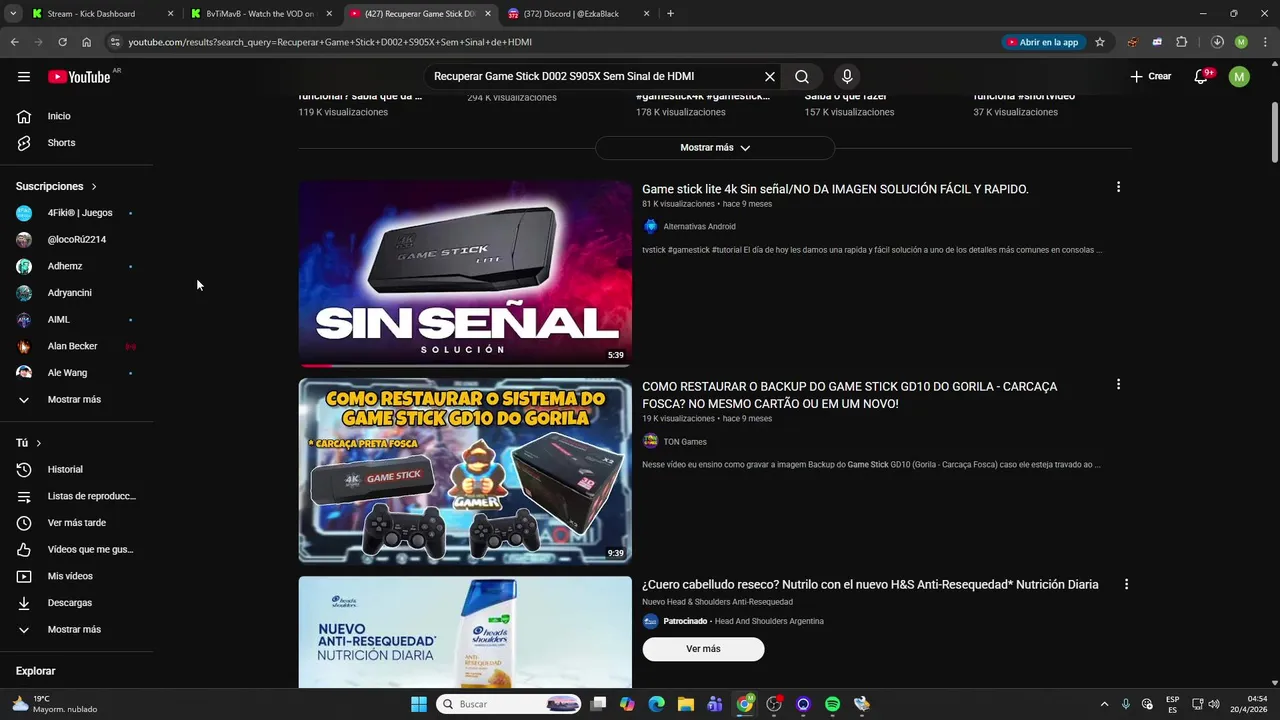Image resolution: width=1280 pixels, height=720 pixels.
Task: Open Spotify from the taskbar
Action: (x=832, y=704)
